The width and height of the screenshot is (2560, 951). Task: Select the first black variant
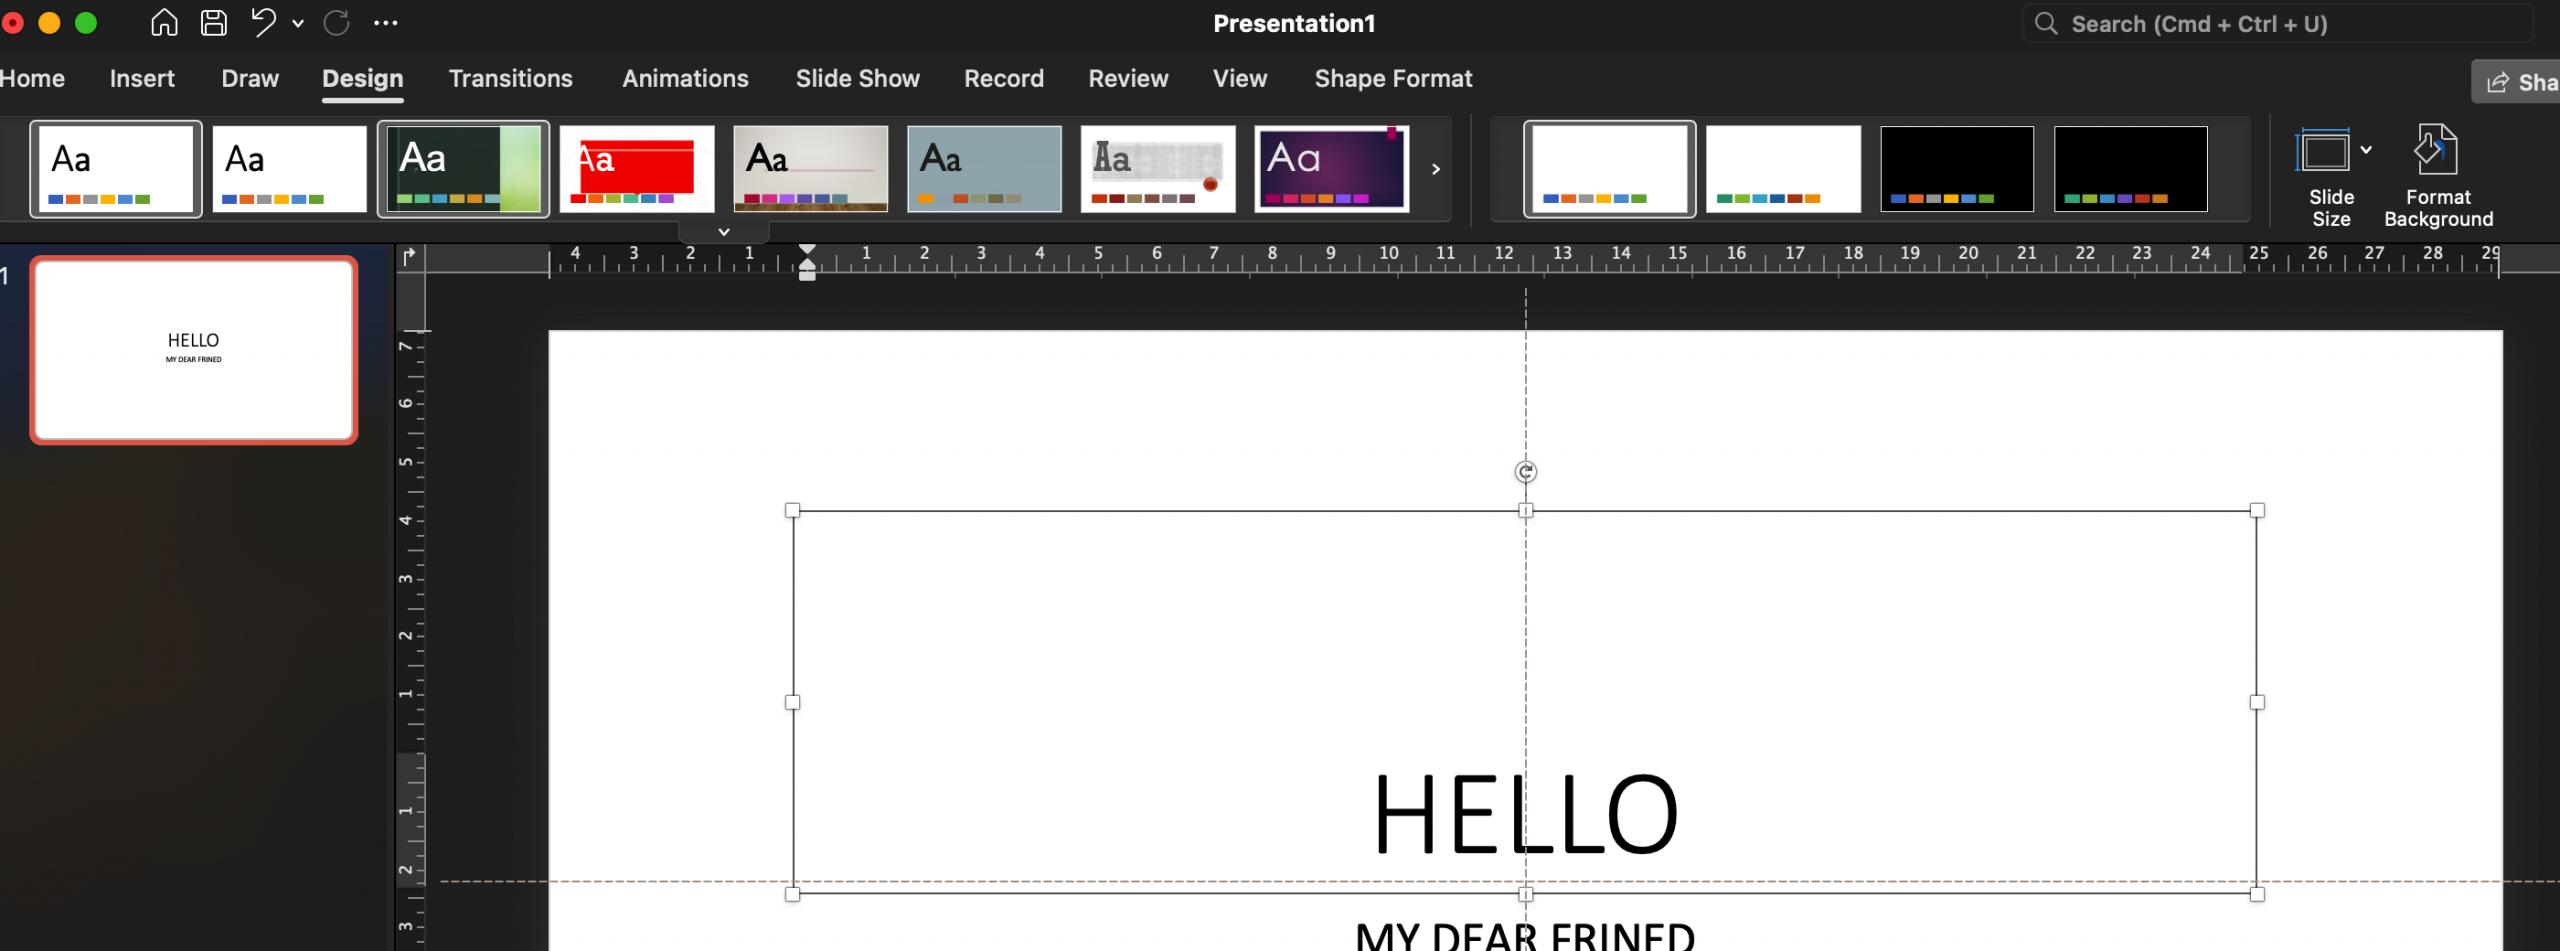pos(1957,169)
